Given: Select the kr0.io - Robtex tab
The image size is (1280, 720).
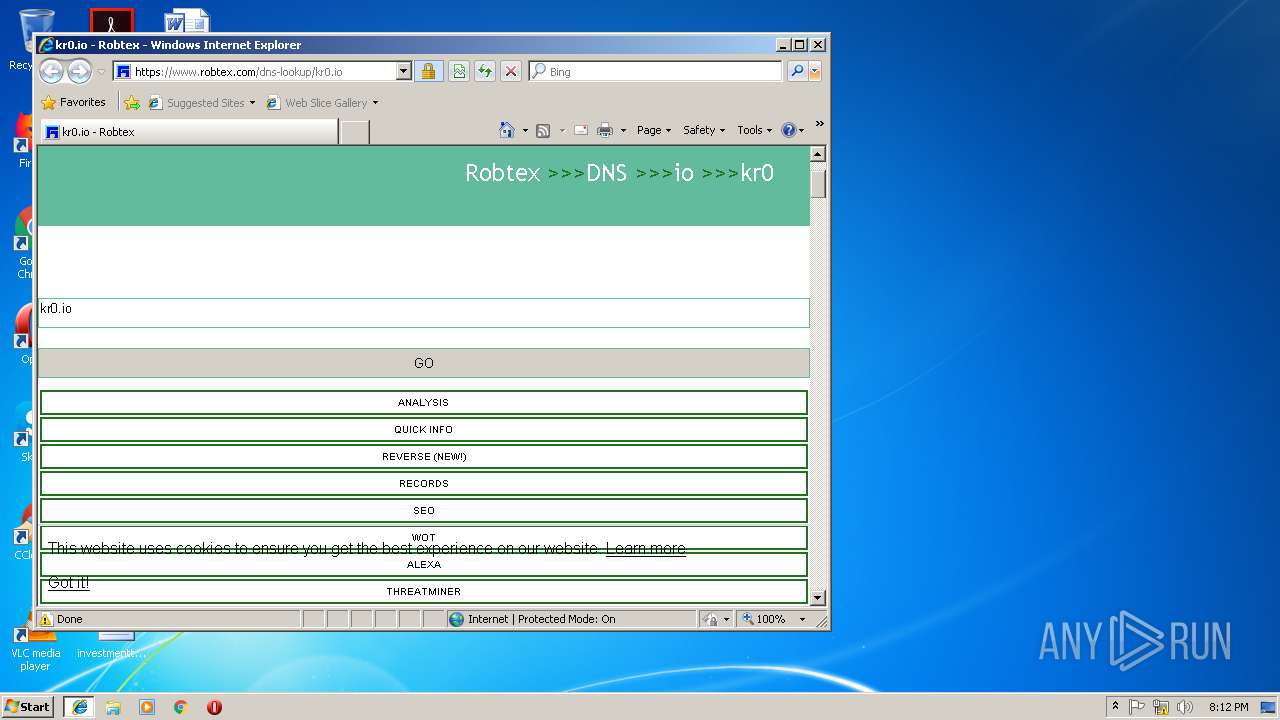Looking at the screenshot, I should (x=189, y=132).
